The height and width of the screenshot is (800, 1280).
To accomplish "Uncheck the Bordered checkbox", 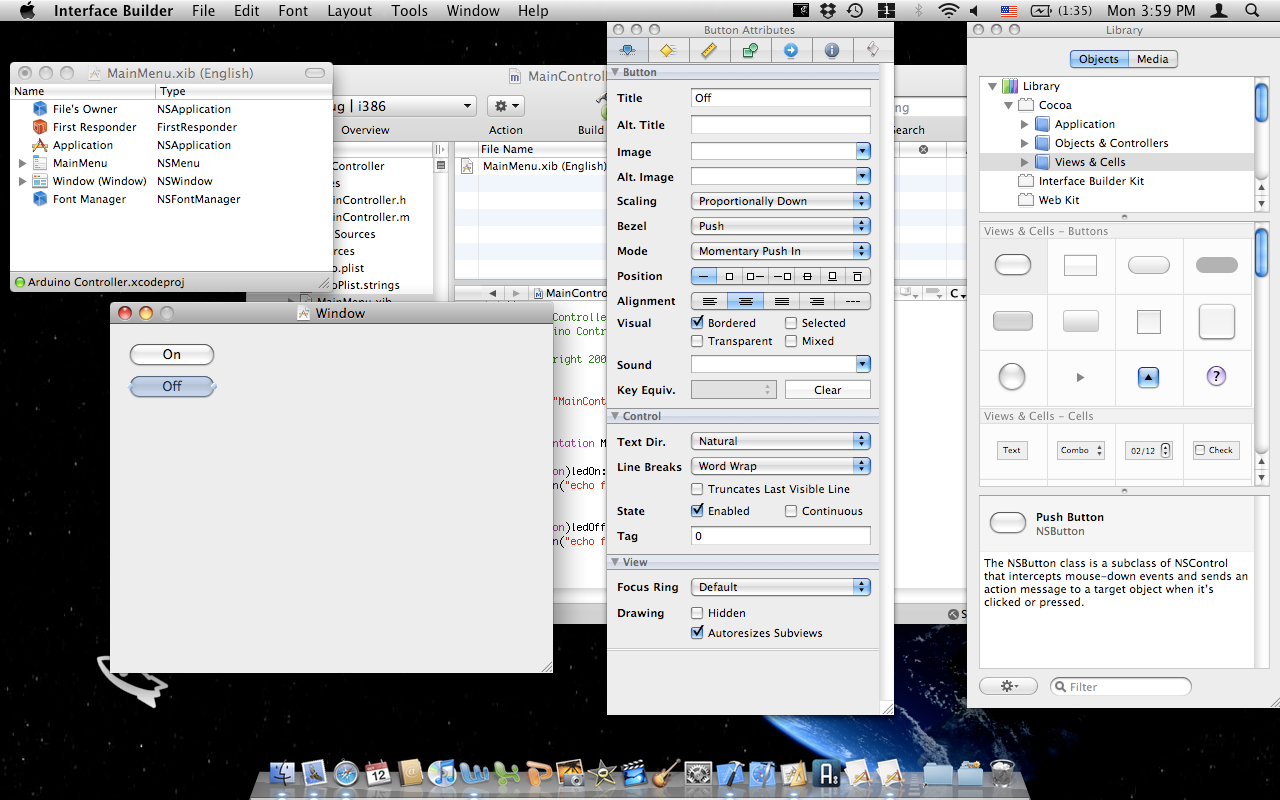I will coord(698,323).
